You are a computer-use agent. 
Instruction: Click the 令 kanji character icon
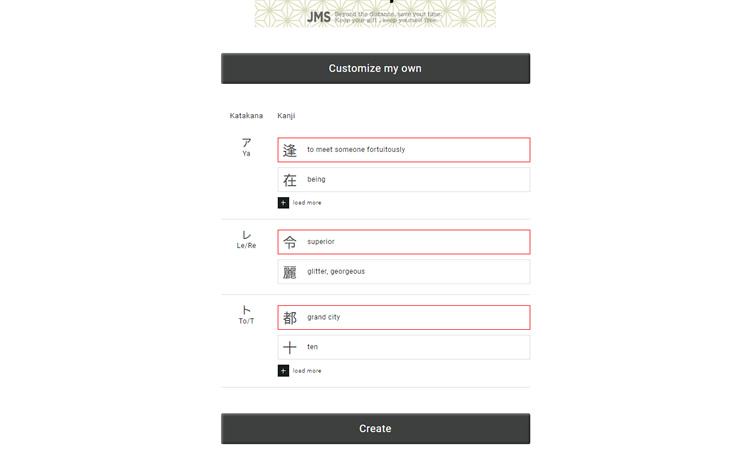[290, 242]
